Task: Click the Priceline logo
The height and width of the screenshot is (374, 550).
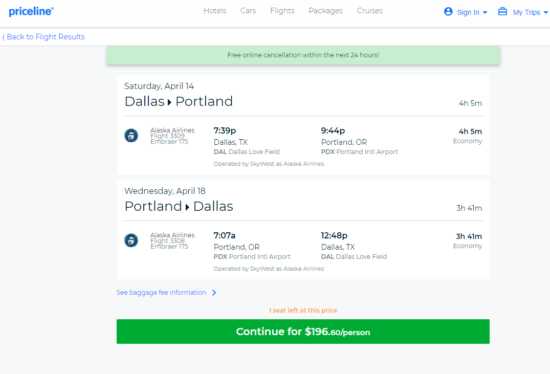Action: click(31, 12)
